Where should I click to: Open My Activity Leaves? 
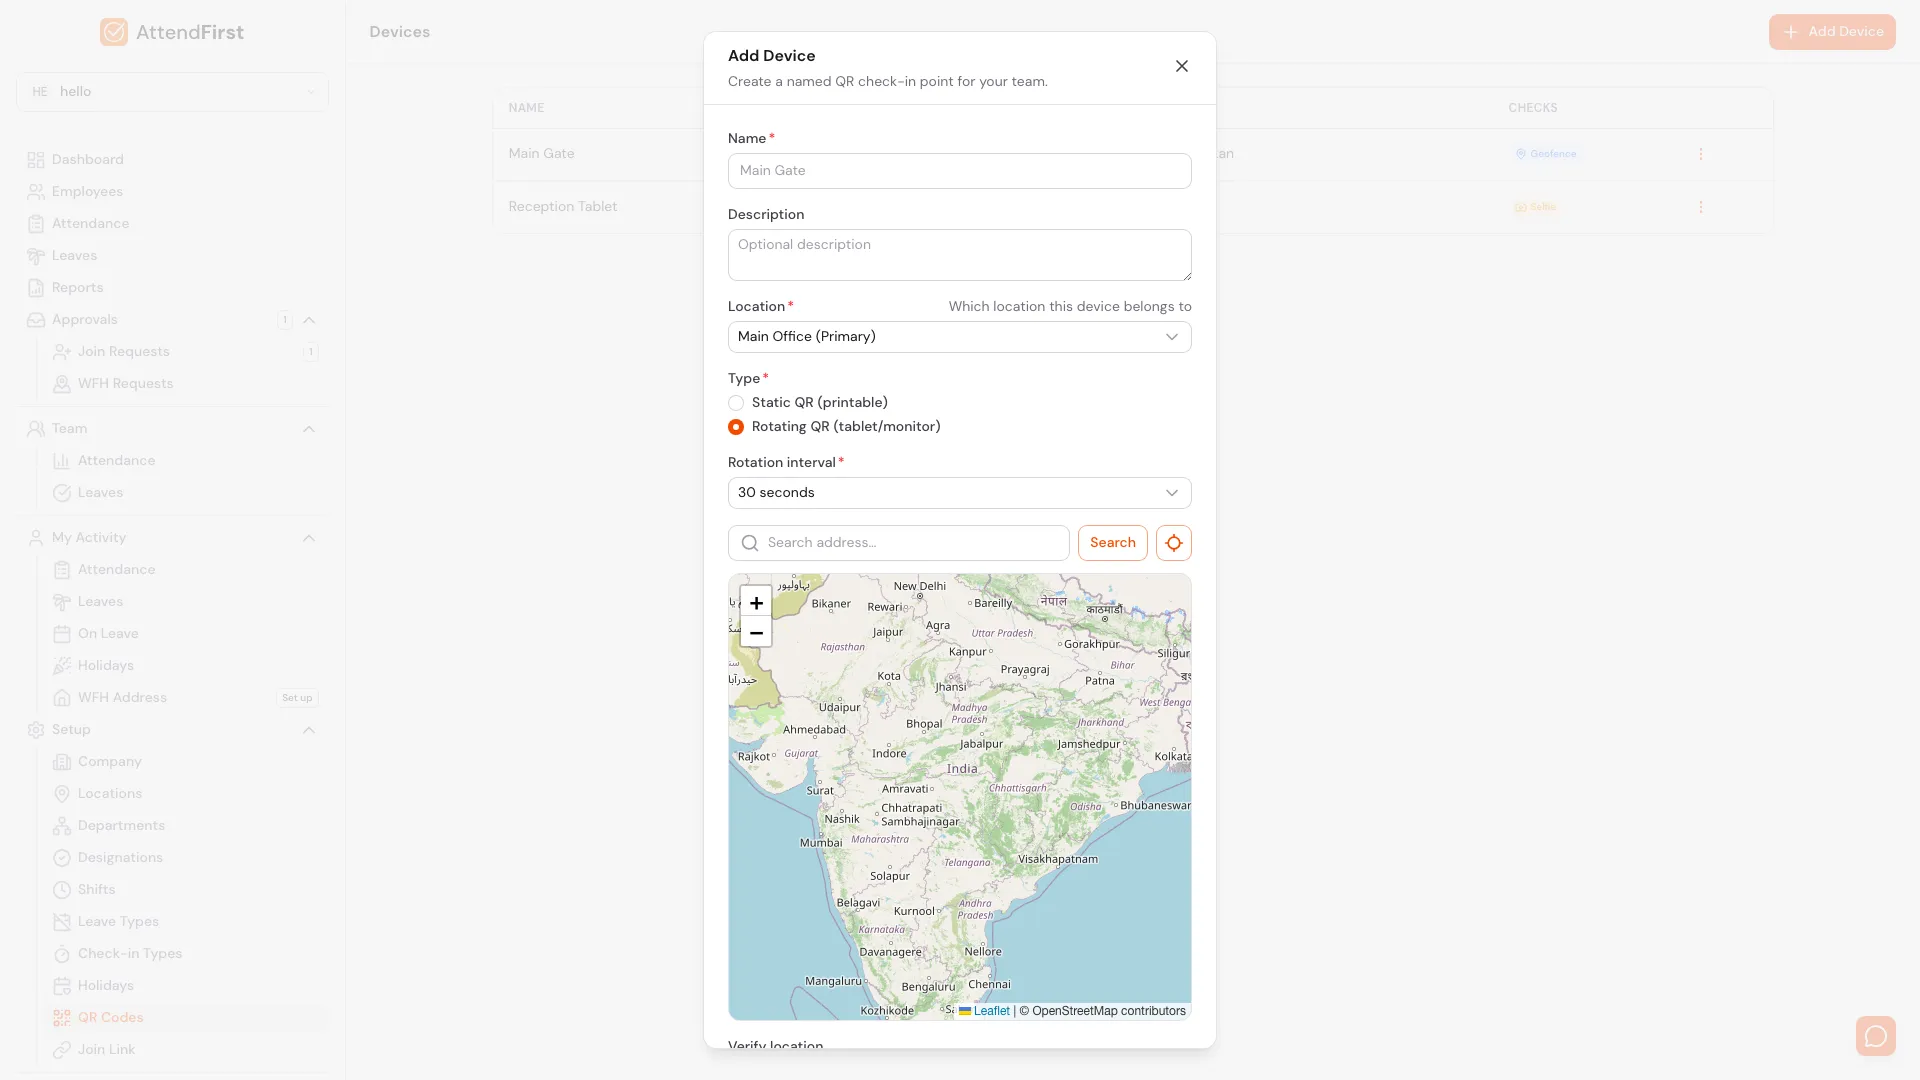[100, 602]
